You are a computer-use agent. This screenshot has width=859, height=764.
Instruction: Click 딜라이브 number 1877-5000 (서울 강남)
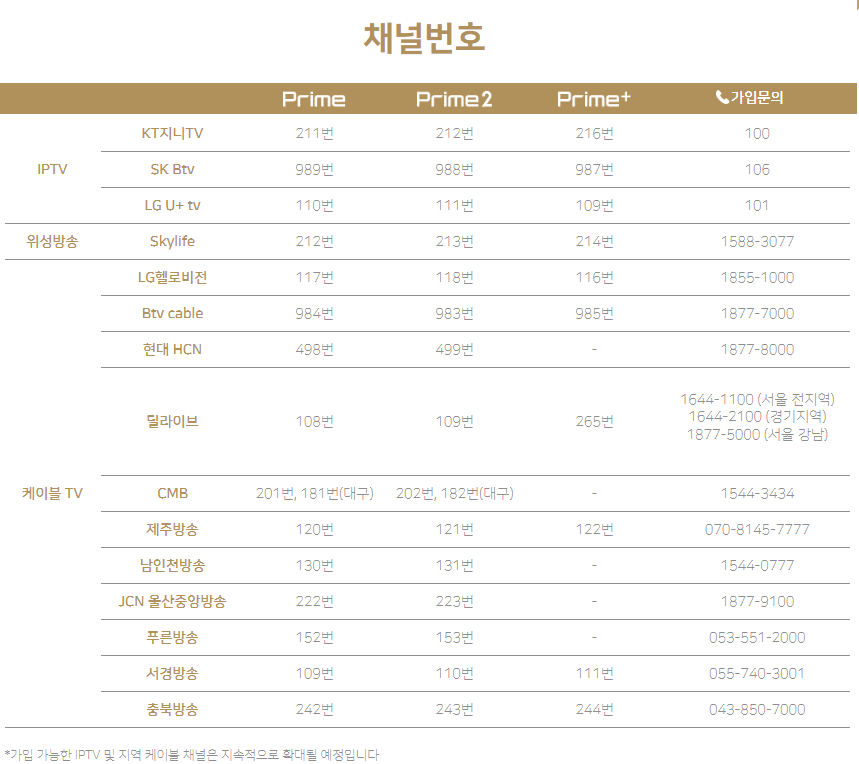pyautogui.click(x=757, y=435)
